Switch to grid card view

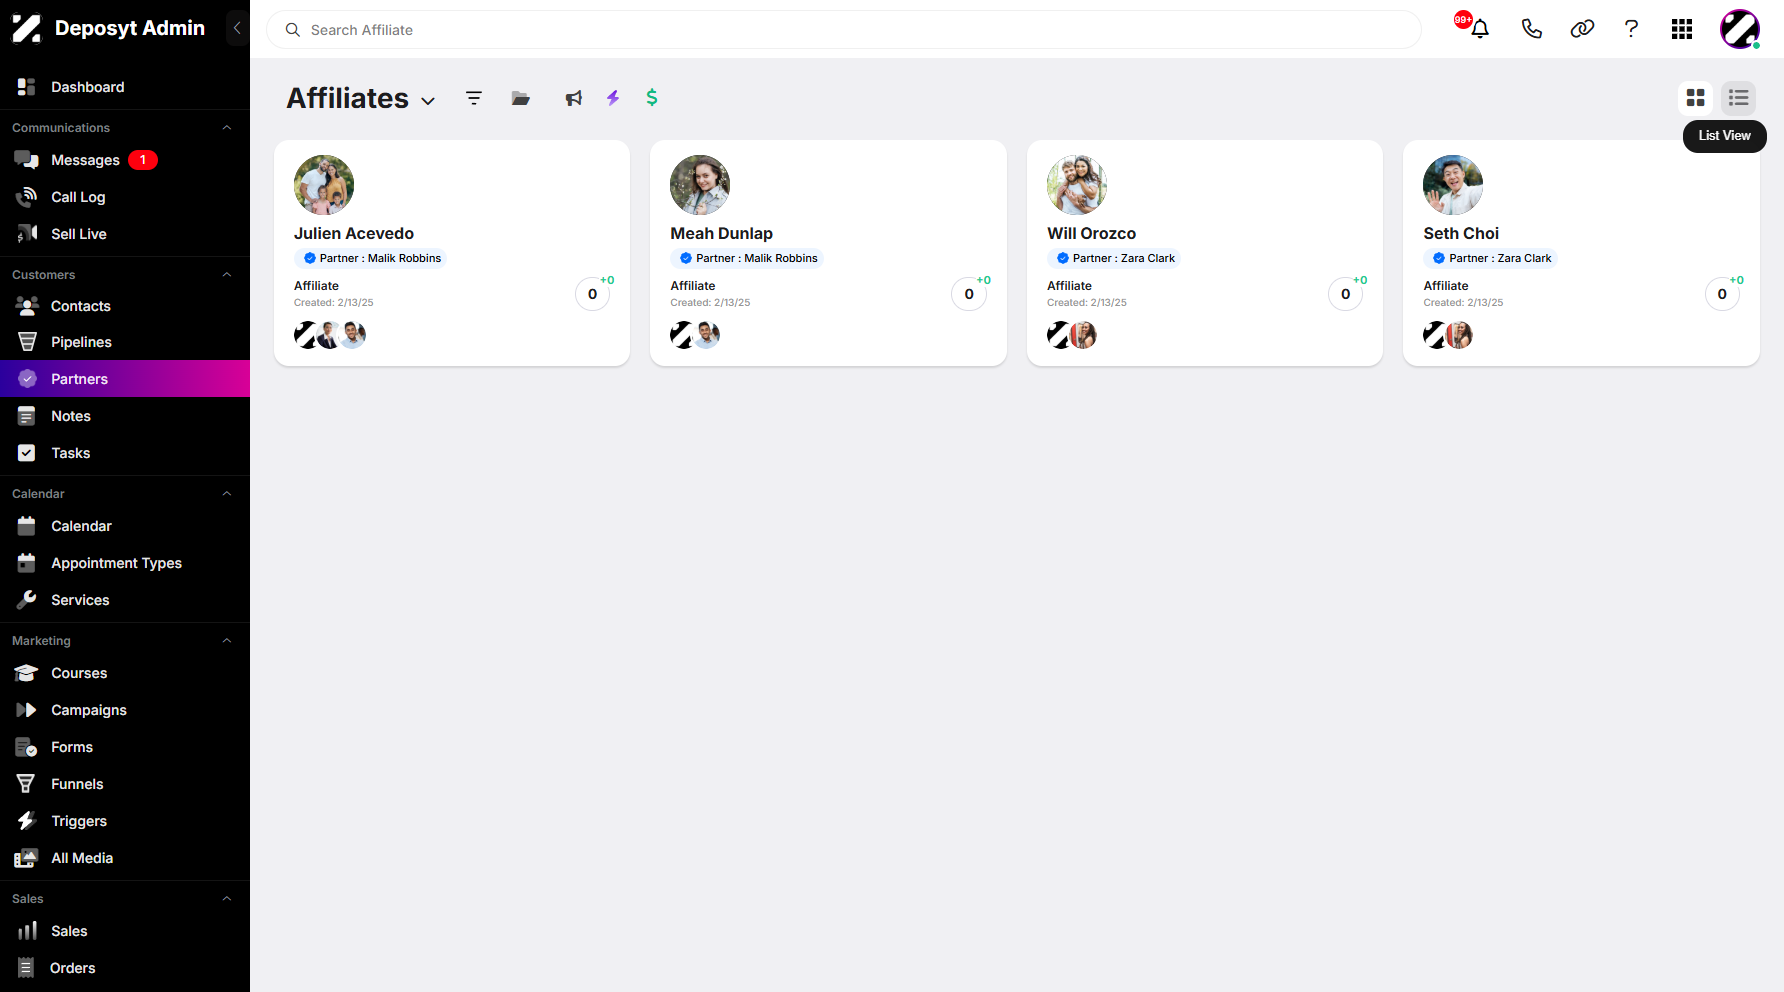(1695, 97)
